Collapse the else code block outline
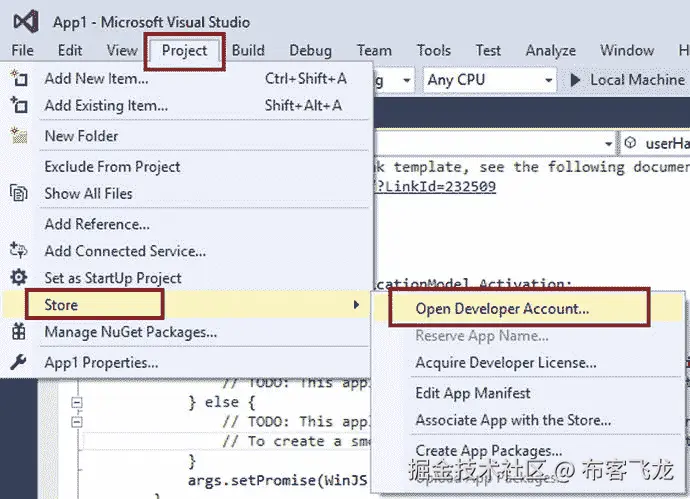690x499 pixels. 77,402
